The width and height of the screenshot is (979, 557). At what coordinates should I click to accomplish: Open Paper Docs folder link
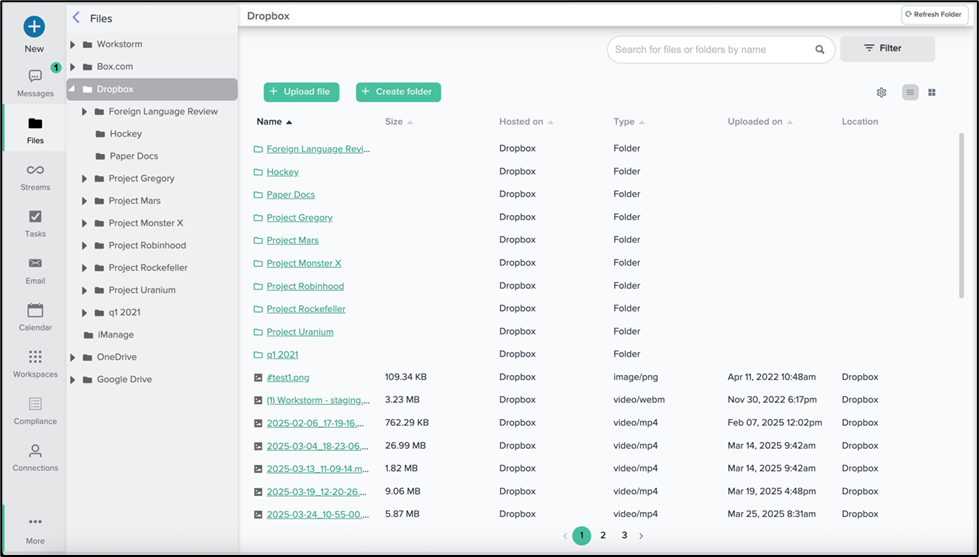tap(291, 194)
